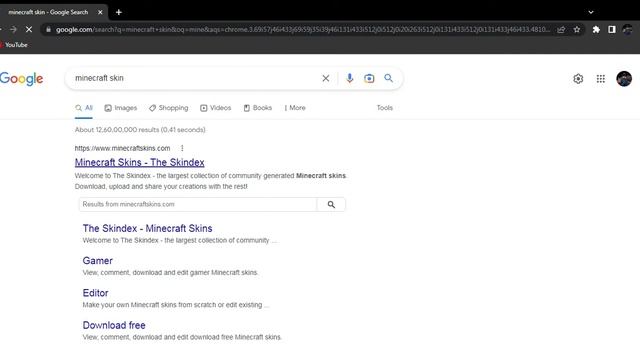Viewport: 640px width, 360px height.
Task: Submit search with magnifier button
Action: (389, 78)
